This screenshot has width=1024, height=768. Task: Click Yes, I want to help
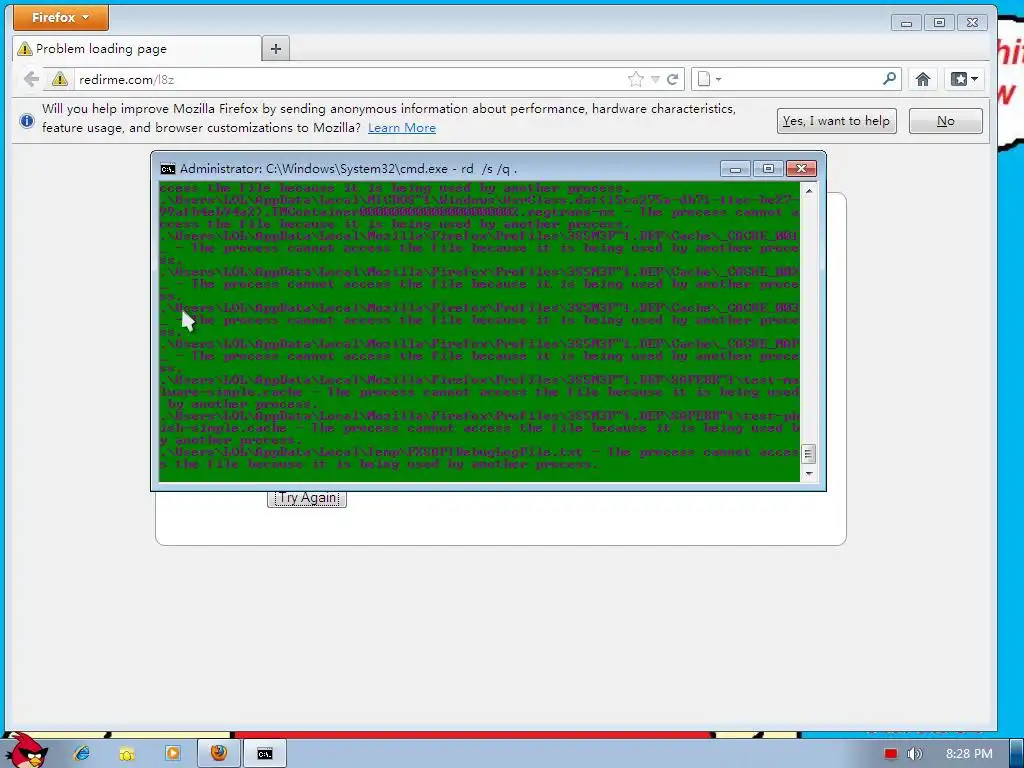836,121
